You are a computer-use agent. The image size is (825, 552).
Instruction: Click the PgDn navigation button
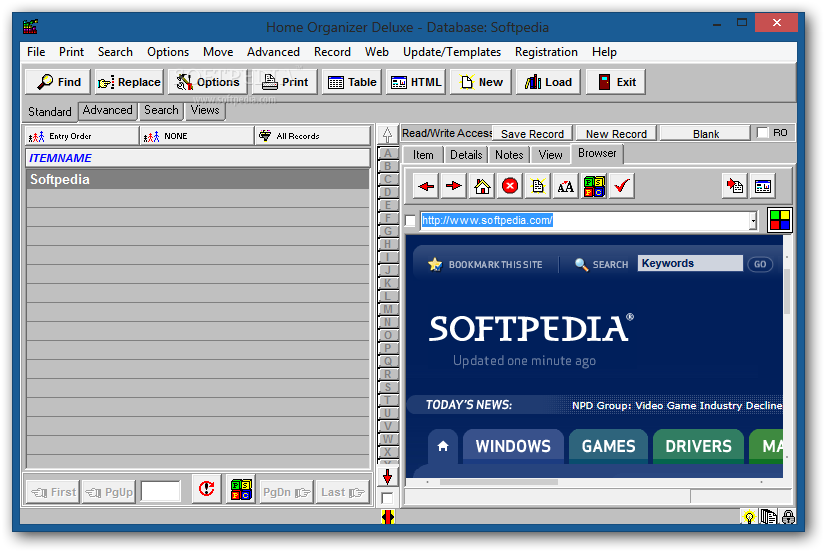(x=286, y=492)
